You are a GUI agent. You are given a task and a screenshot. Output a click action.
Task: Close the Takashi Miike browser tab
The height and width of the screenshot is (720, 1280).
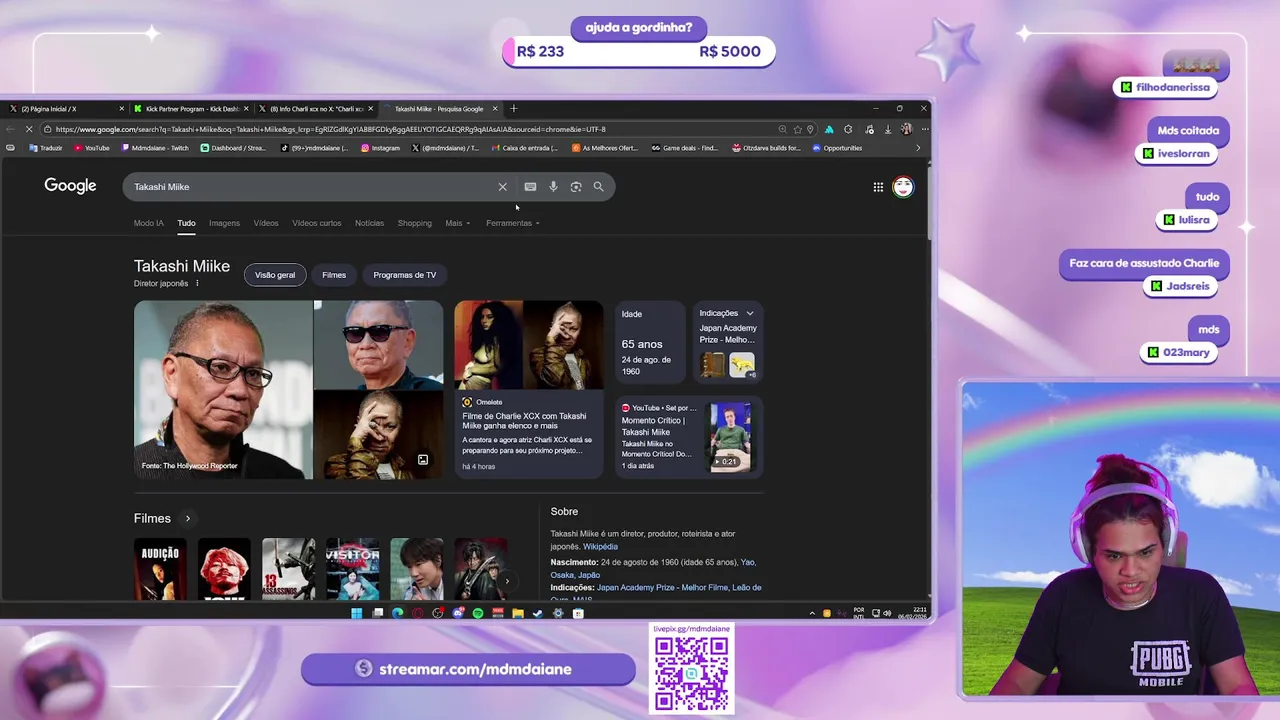[495, 108]
